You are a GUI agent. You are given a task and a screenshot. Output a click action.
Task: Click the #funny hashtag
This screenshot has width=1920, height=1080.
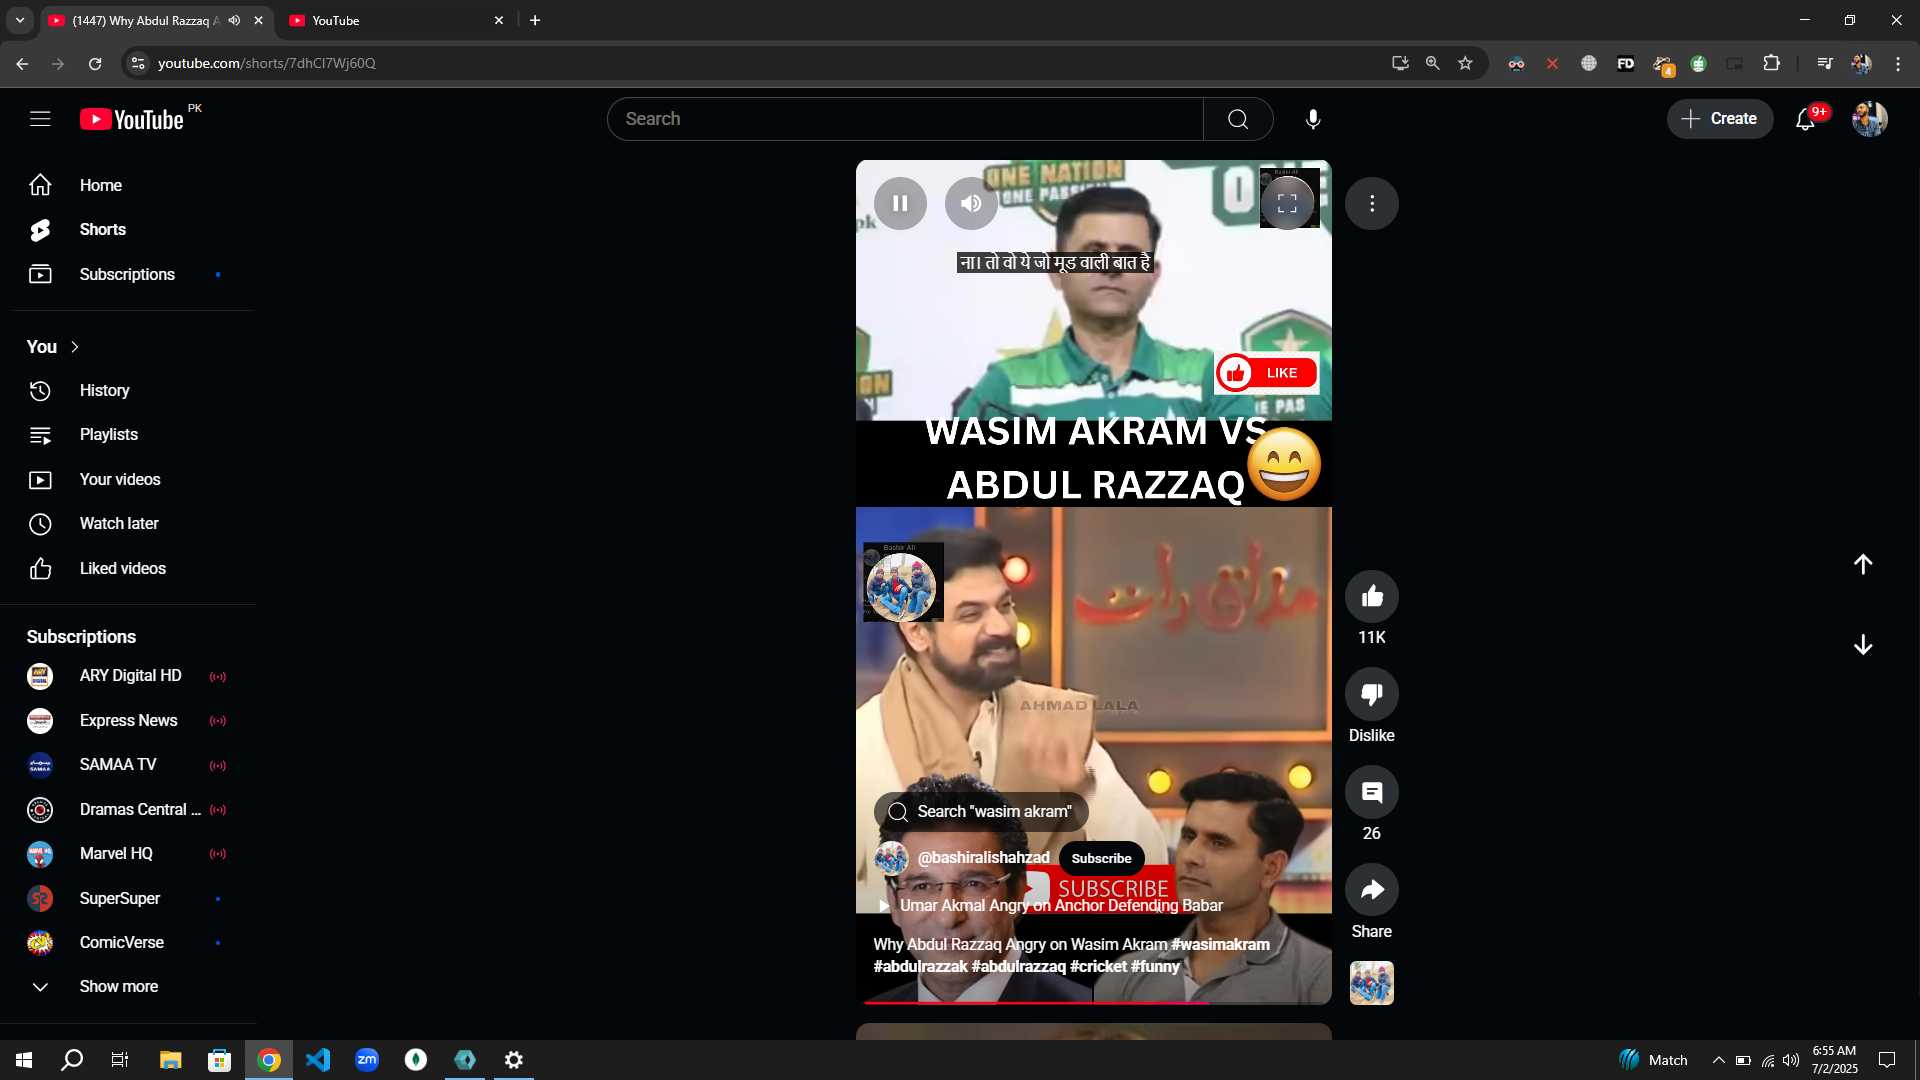tap(1155, 966)
